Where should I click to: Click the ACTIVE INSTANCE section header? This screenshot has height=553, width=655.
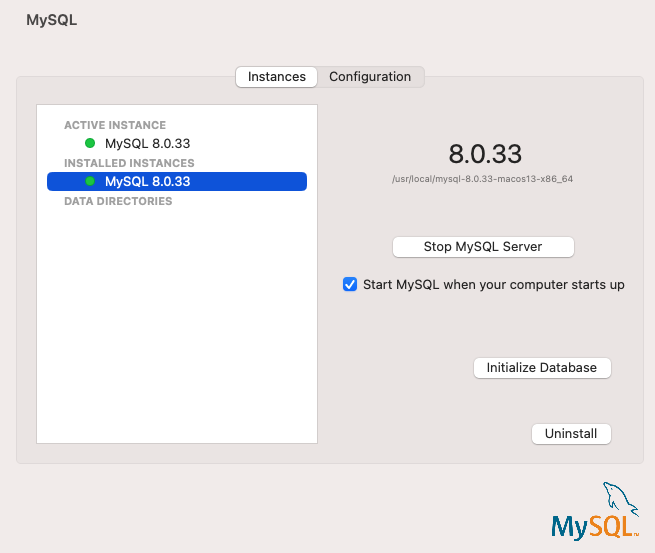115,125
